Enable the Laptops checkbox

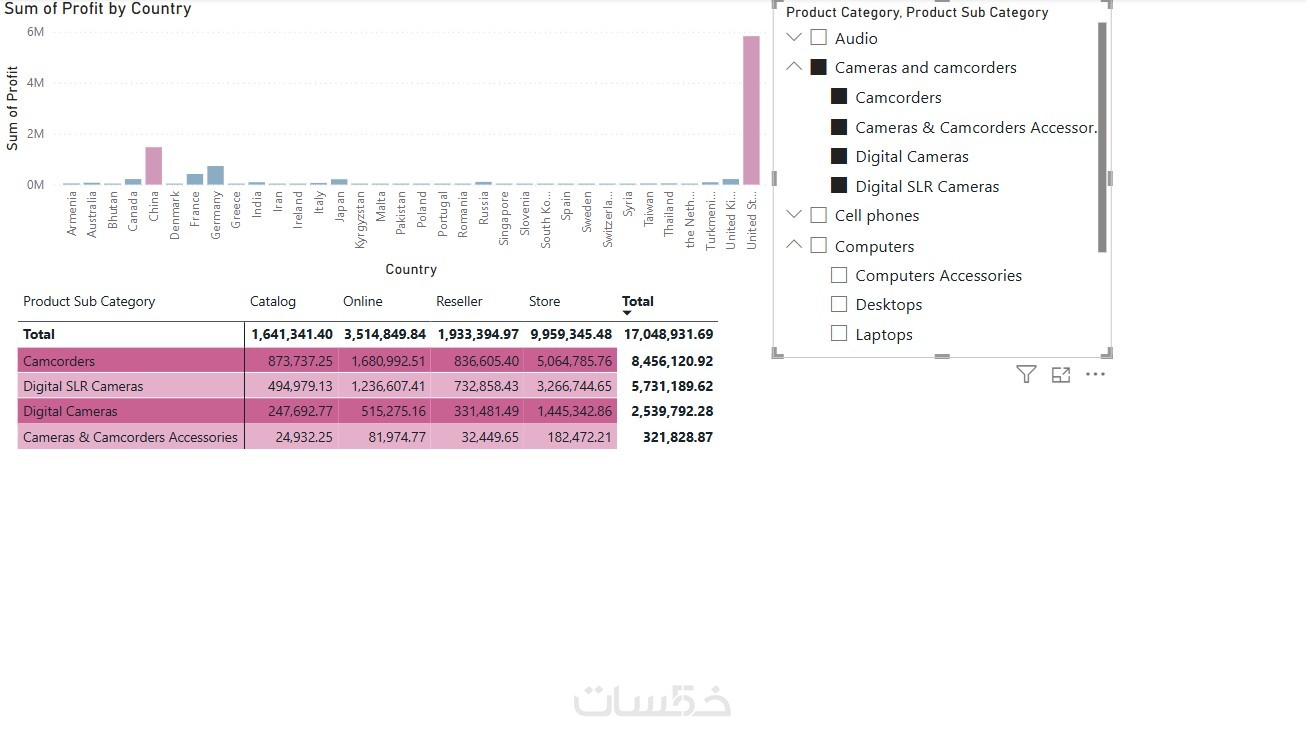839,334
